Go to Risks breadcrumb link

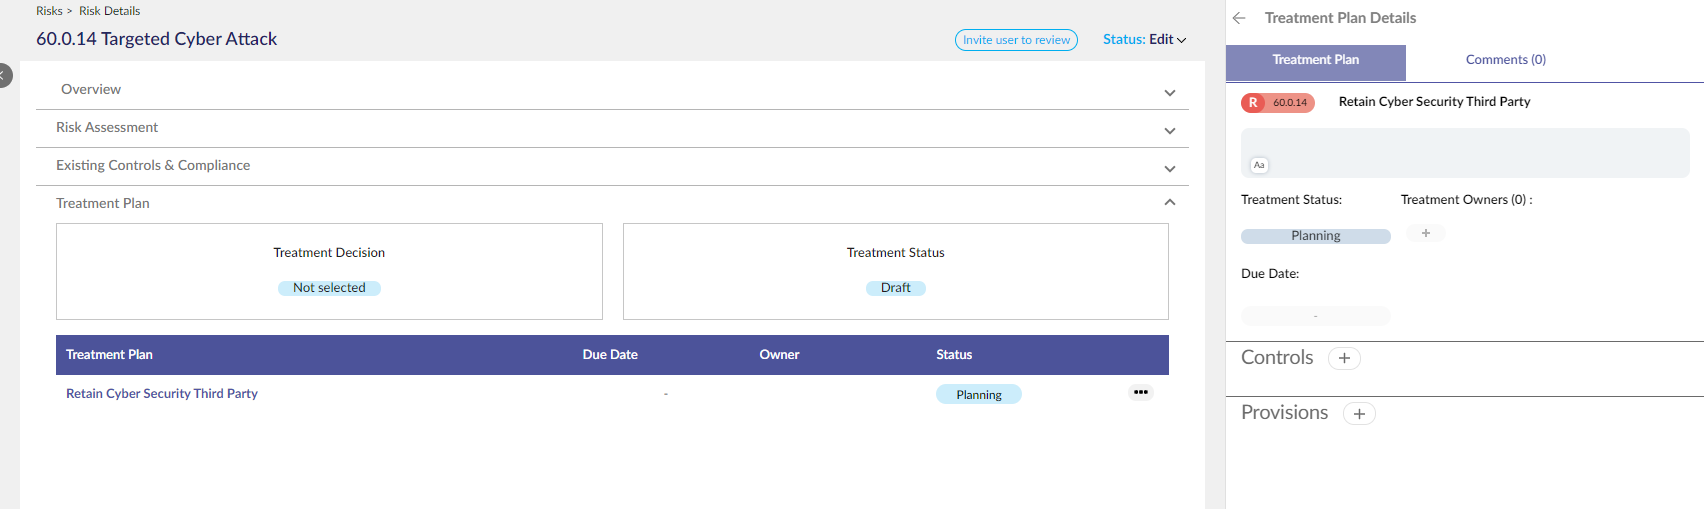49,11
